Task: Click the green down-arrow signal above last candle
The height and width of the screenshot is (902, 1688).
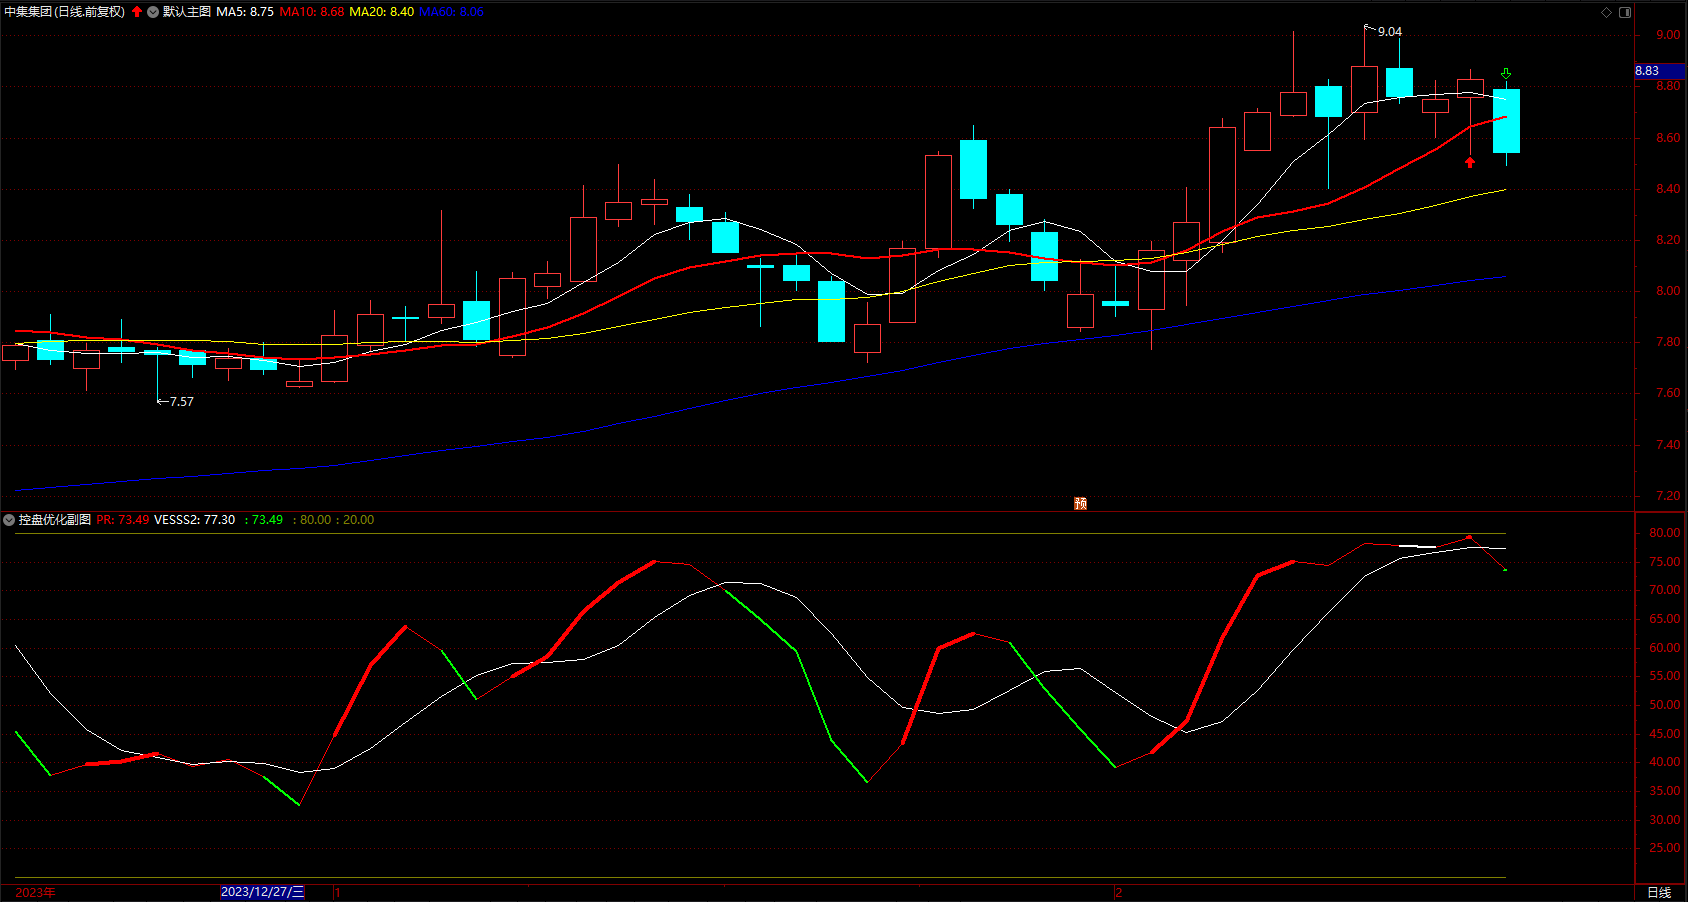Action: coord(1506,74)
